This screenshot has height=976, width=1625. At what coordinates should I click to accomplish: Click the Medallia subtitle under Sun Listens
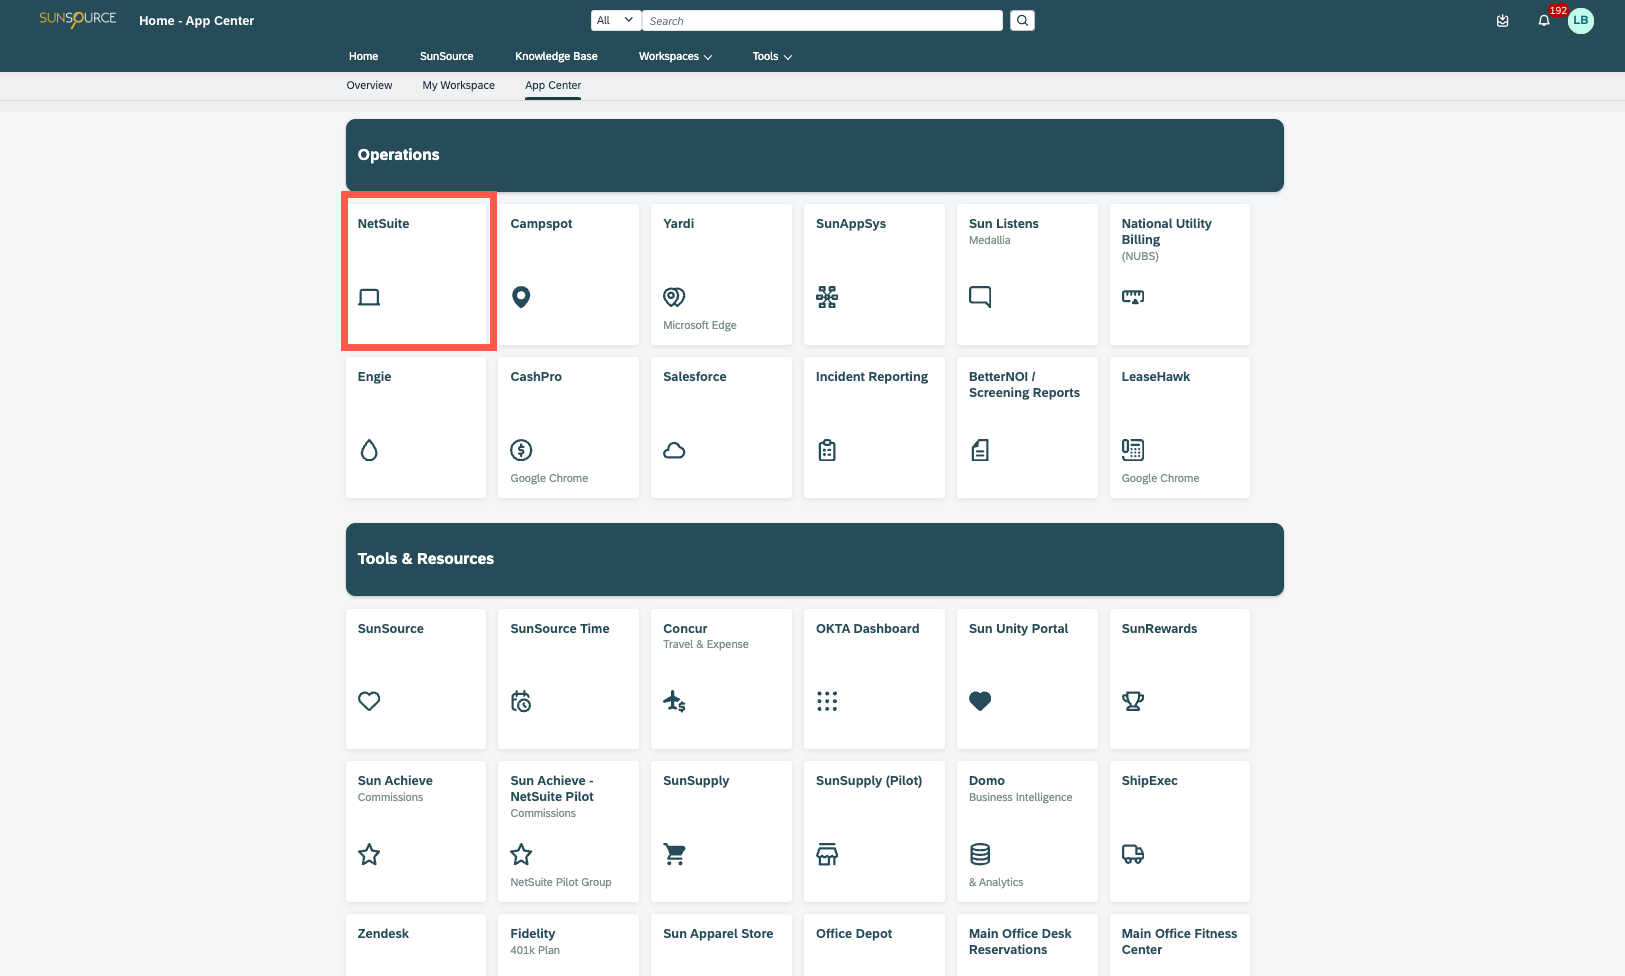[x=990, y=240]
